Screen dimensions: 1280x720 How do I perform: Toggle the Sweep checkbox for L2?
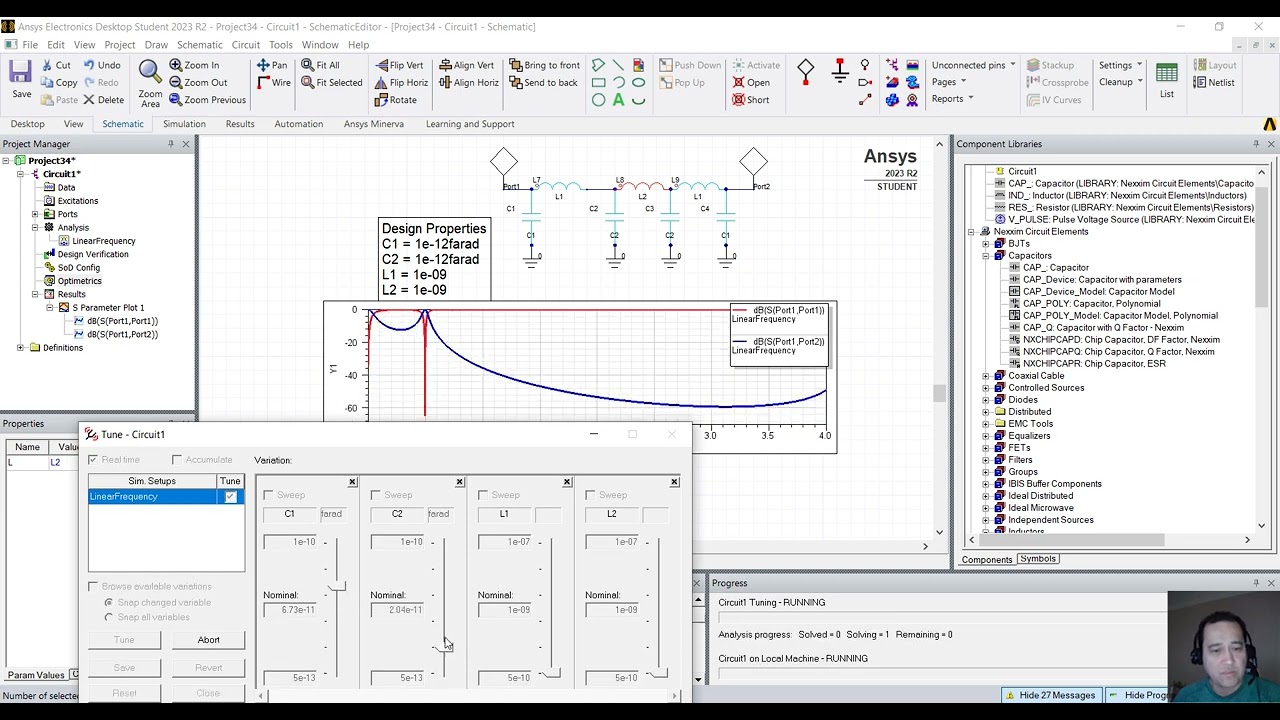pyautogui.click(x=590, y=495)
